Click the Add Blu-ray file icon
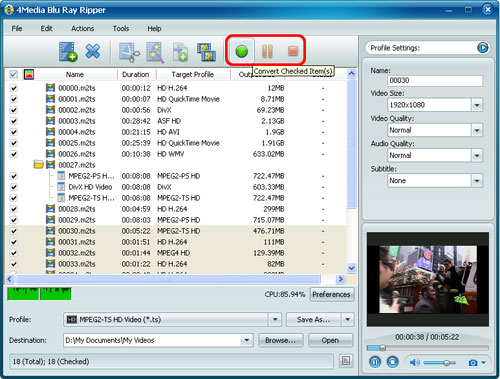The image size is (500, 379). tap(68, 52)
